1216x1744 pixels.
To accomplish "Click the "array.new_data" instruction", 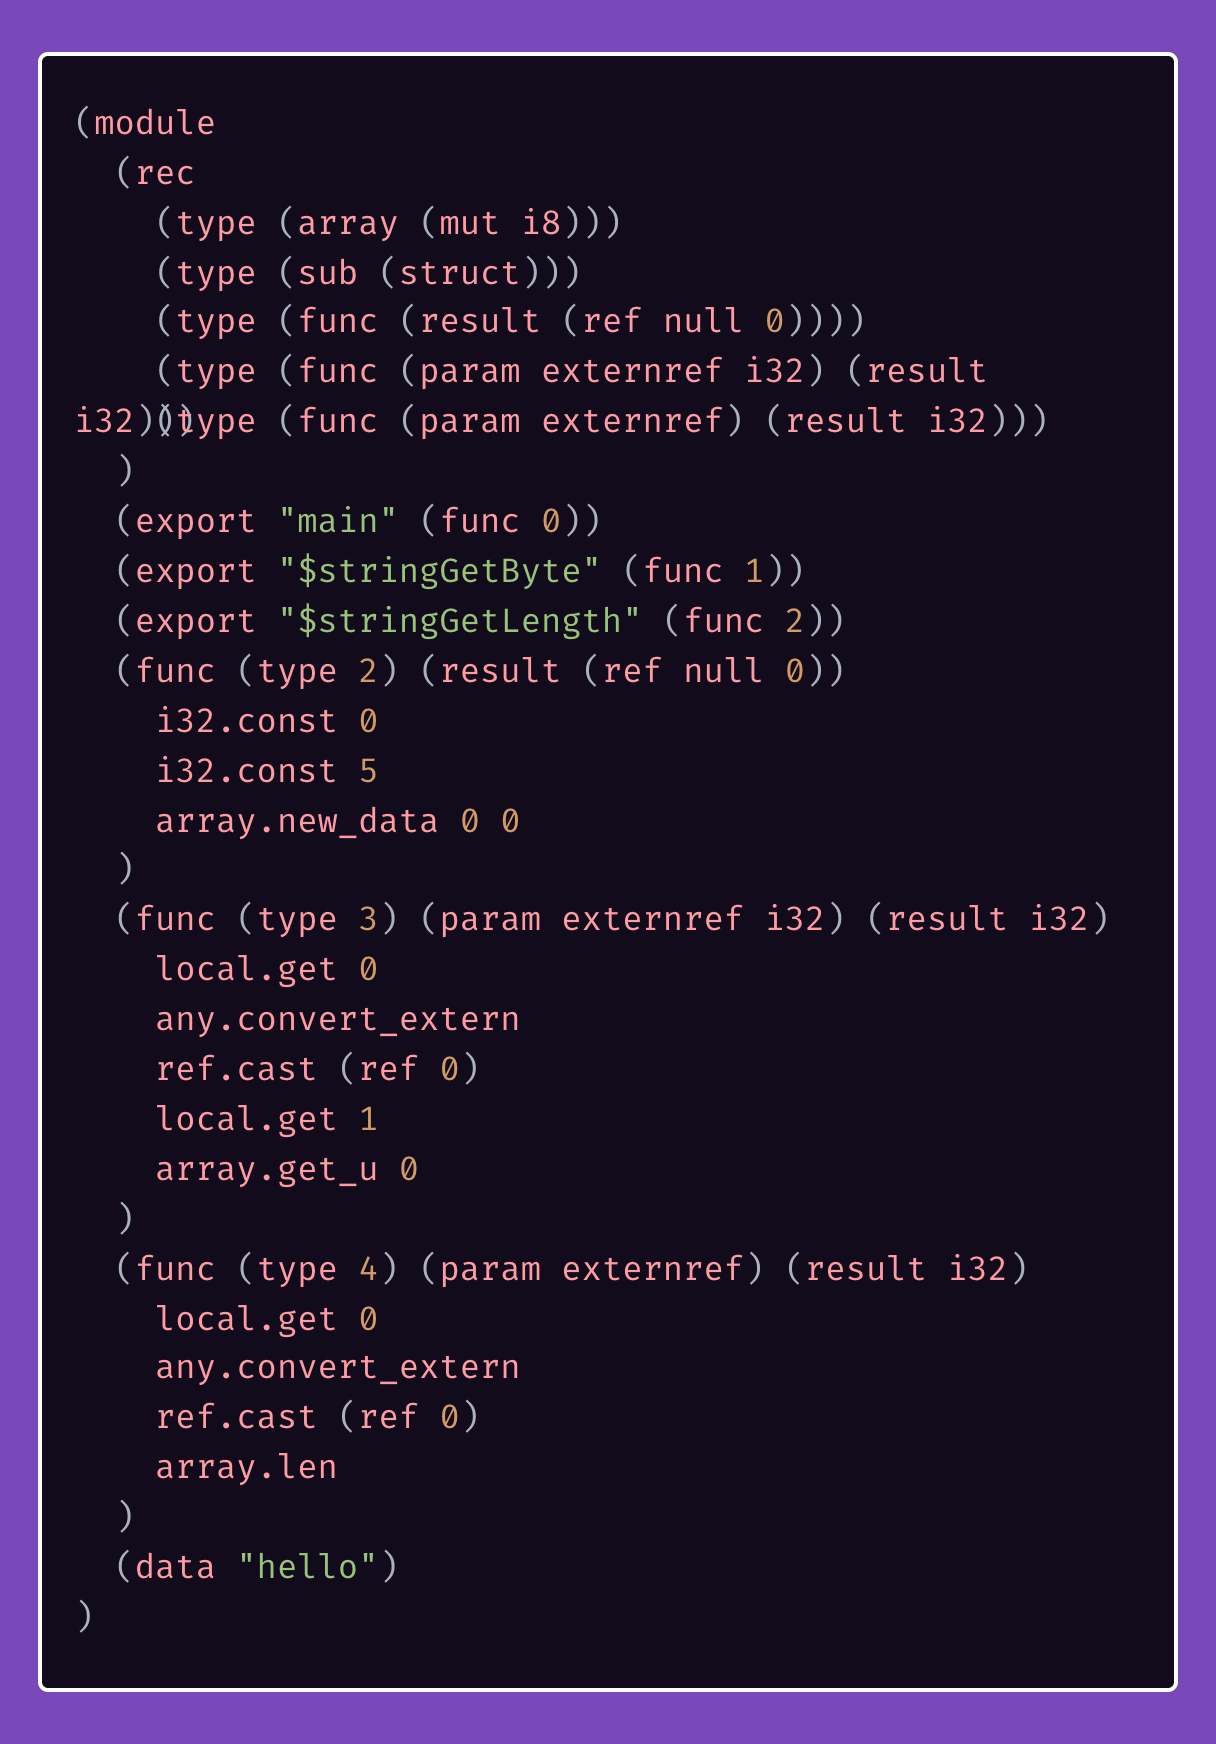I will [297, 821].
